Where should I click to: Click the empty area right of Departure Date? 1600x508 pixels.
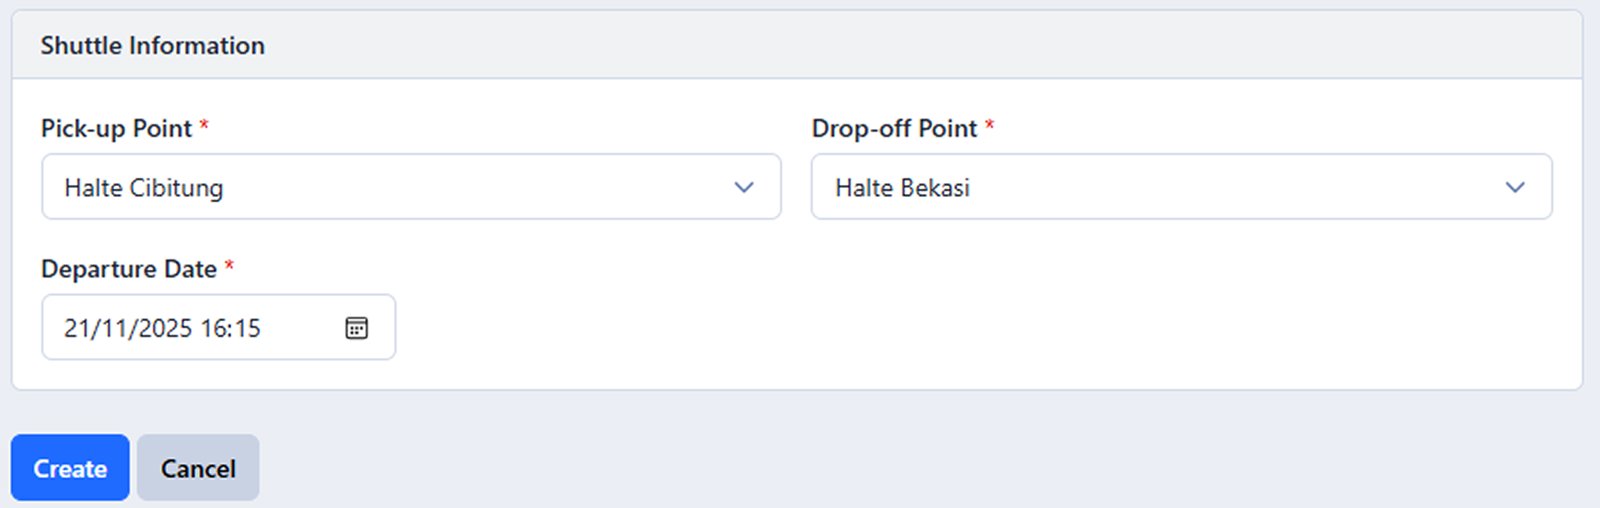coord(980,320)
